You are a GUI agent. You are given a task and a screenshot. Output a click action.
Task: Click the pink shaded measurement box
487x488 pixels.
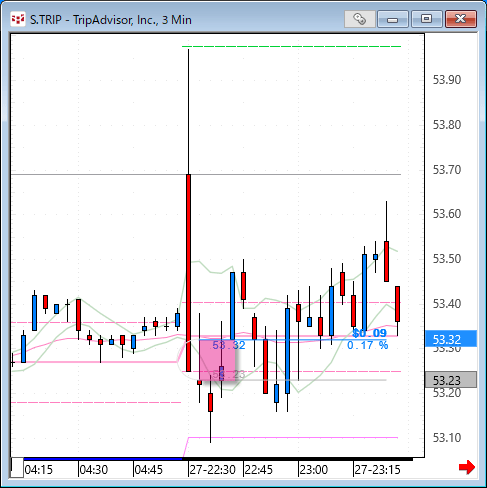[217, 360]
